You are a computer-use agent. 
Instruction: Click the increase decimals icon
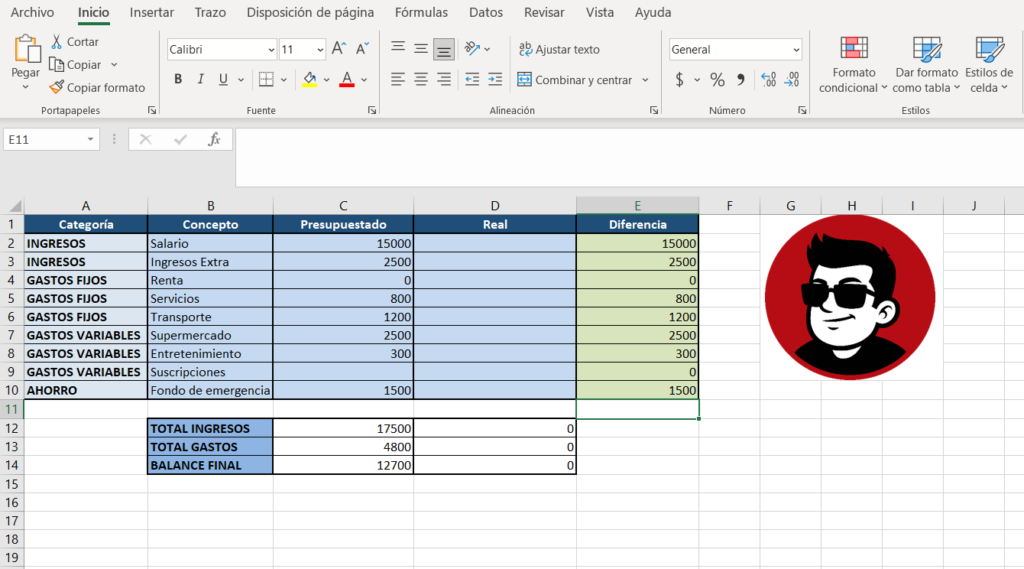click(768, 80)
